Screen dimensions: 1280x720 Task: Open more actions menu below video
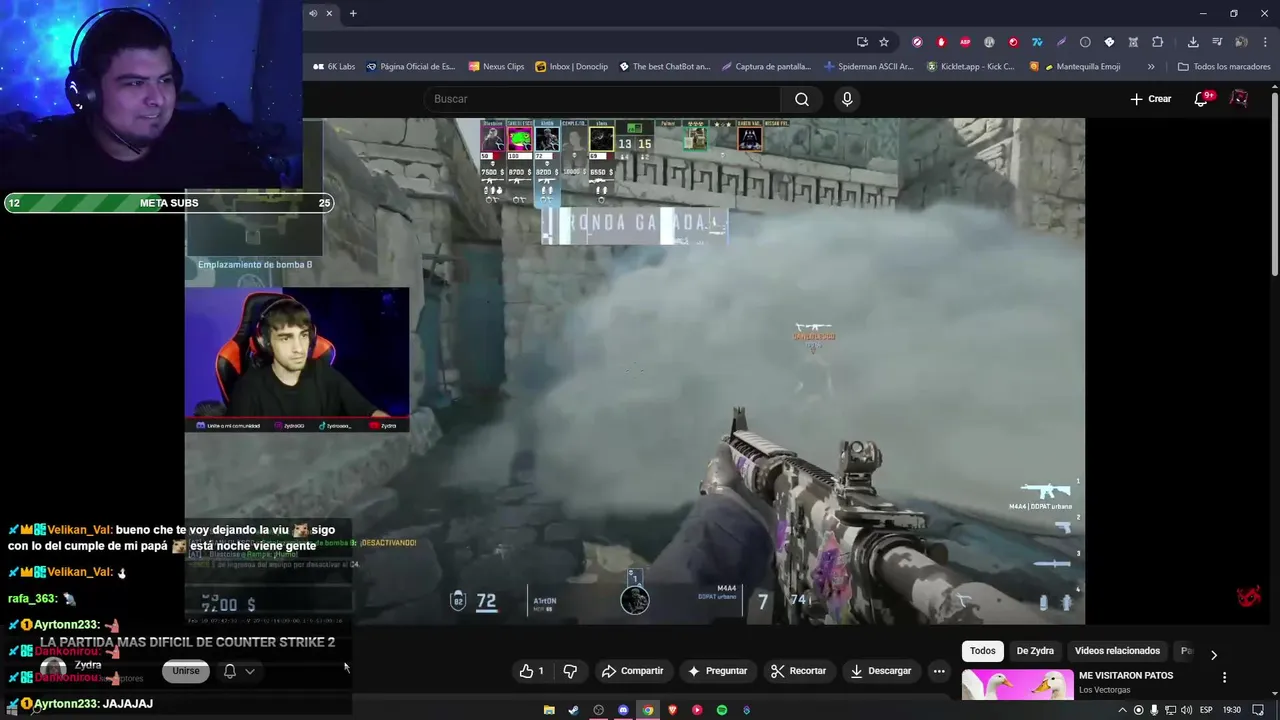[x=939, y=671]
